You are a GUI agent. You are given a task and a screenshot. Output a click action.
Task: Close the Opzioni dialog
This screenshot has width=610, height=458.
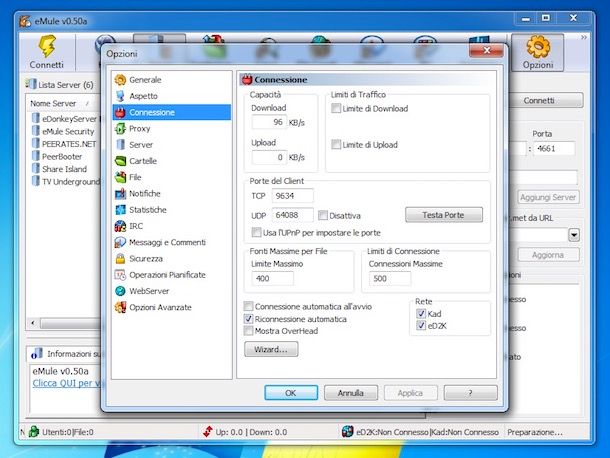486,50
